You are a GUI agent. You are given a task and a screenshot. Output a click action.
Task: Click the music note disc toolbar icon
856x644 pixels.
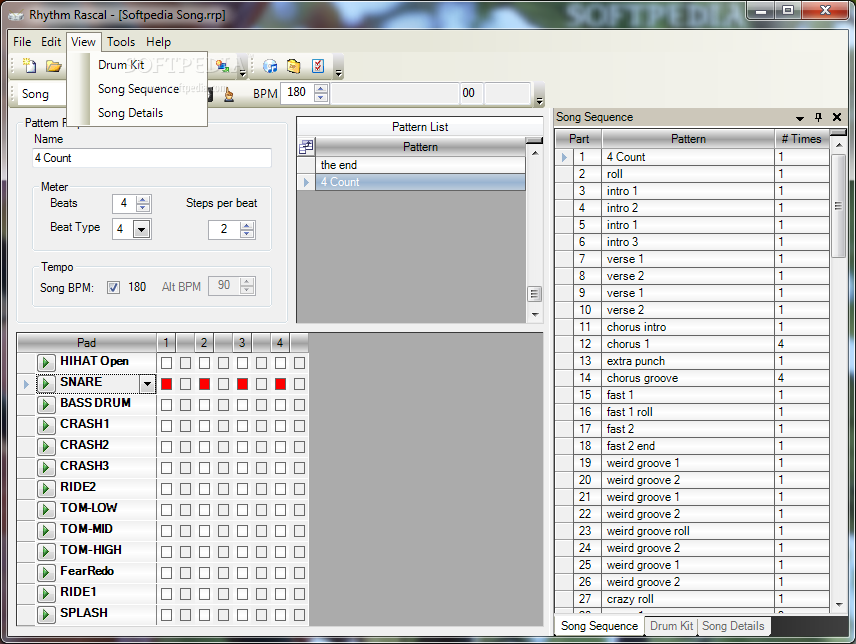(270, 66)
